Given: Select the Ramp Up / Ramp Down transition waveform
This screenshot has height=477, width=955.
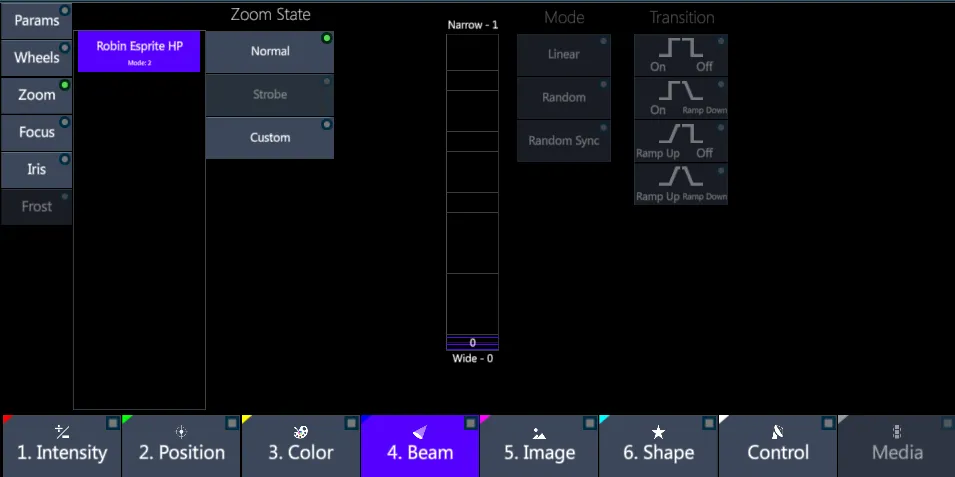Looking at the screenshot, I should coord(681,184).
